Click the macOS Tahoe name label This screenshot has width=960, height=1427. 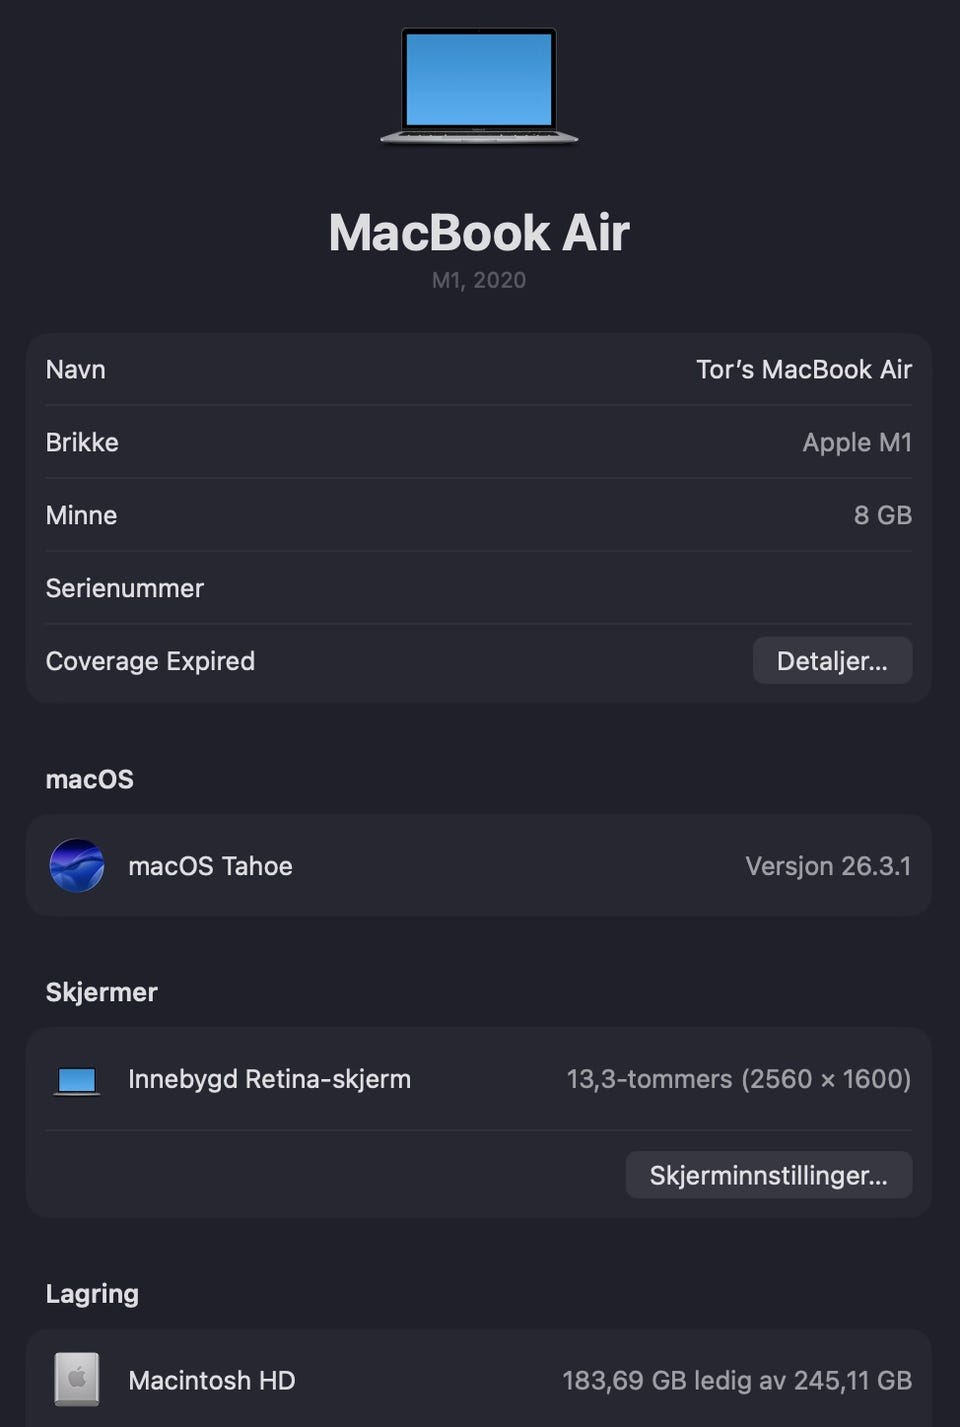coord(210,866)
